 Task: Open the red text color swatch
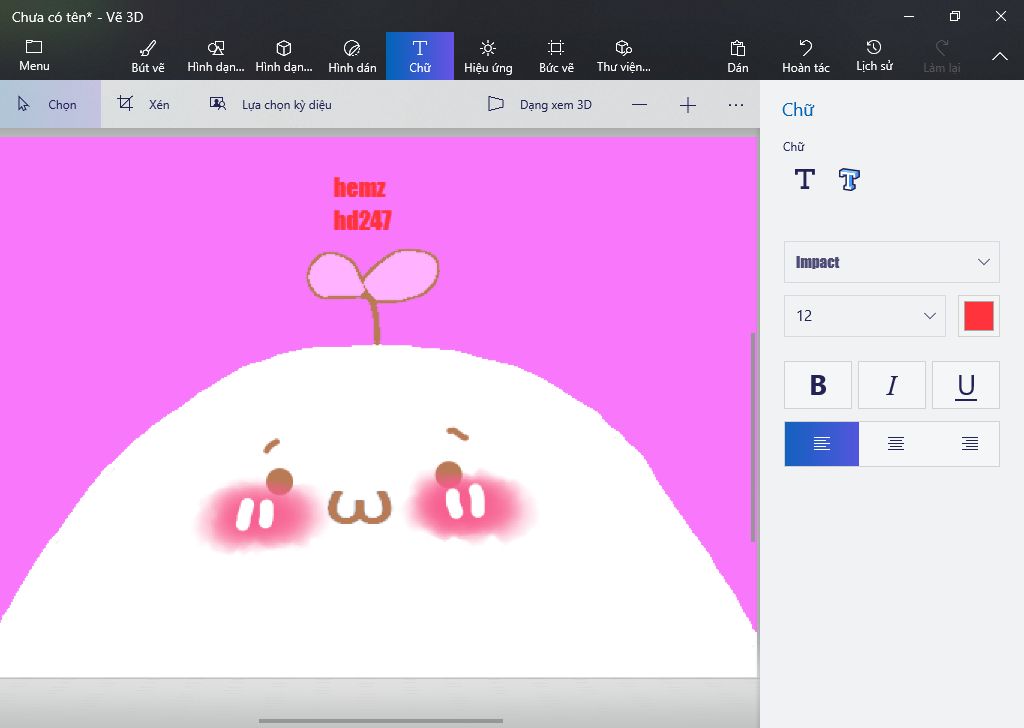tap(979, 316)
